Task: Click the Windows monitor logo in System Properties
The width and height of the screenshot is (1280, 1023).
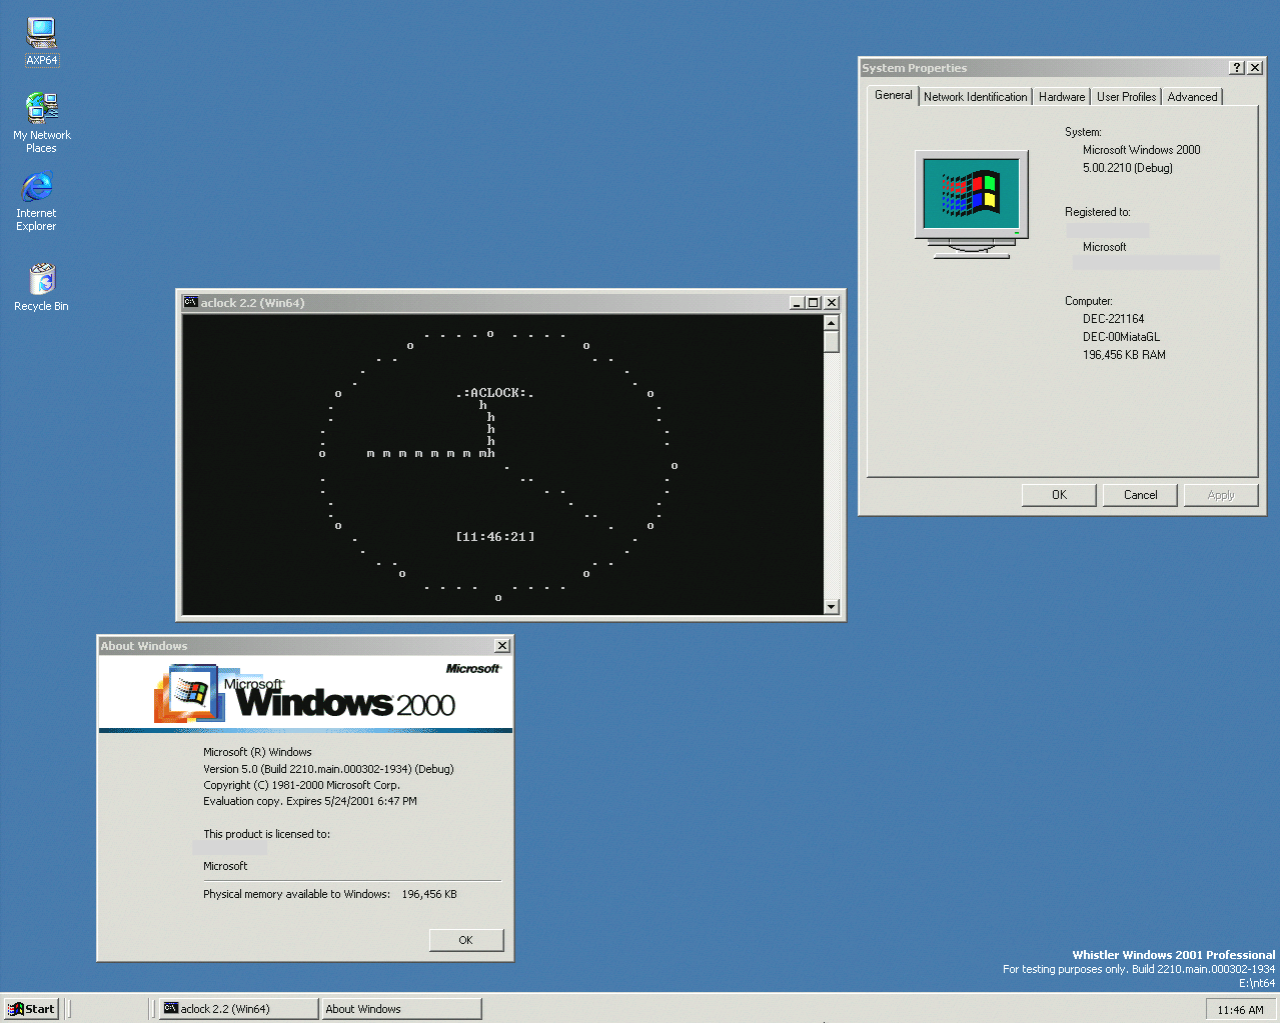Action: (x=971, y=203)
